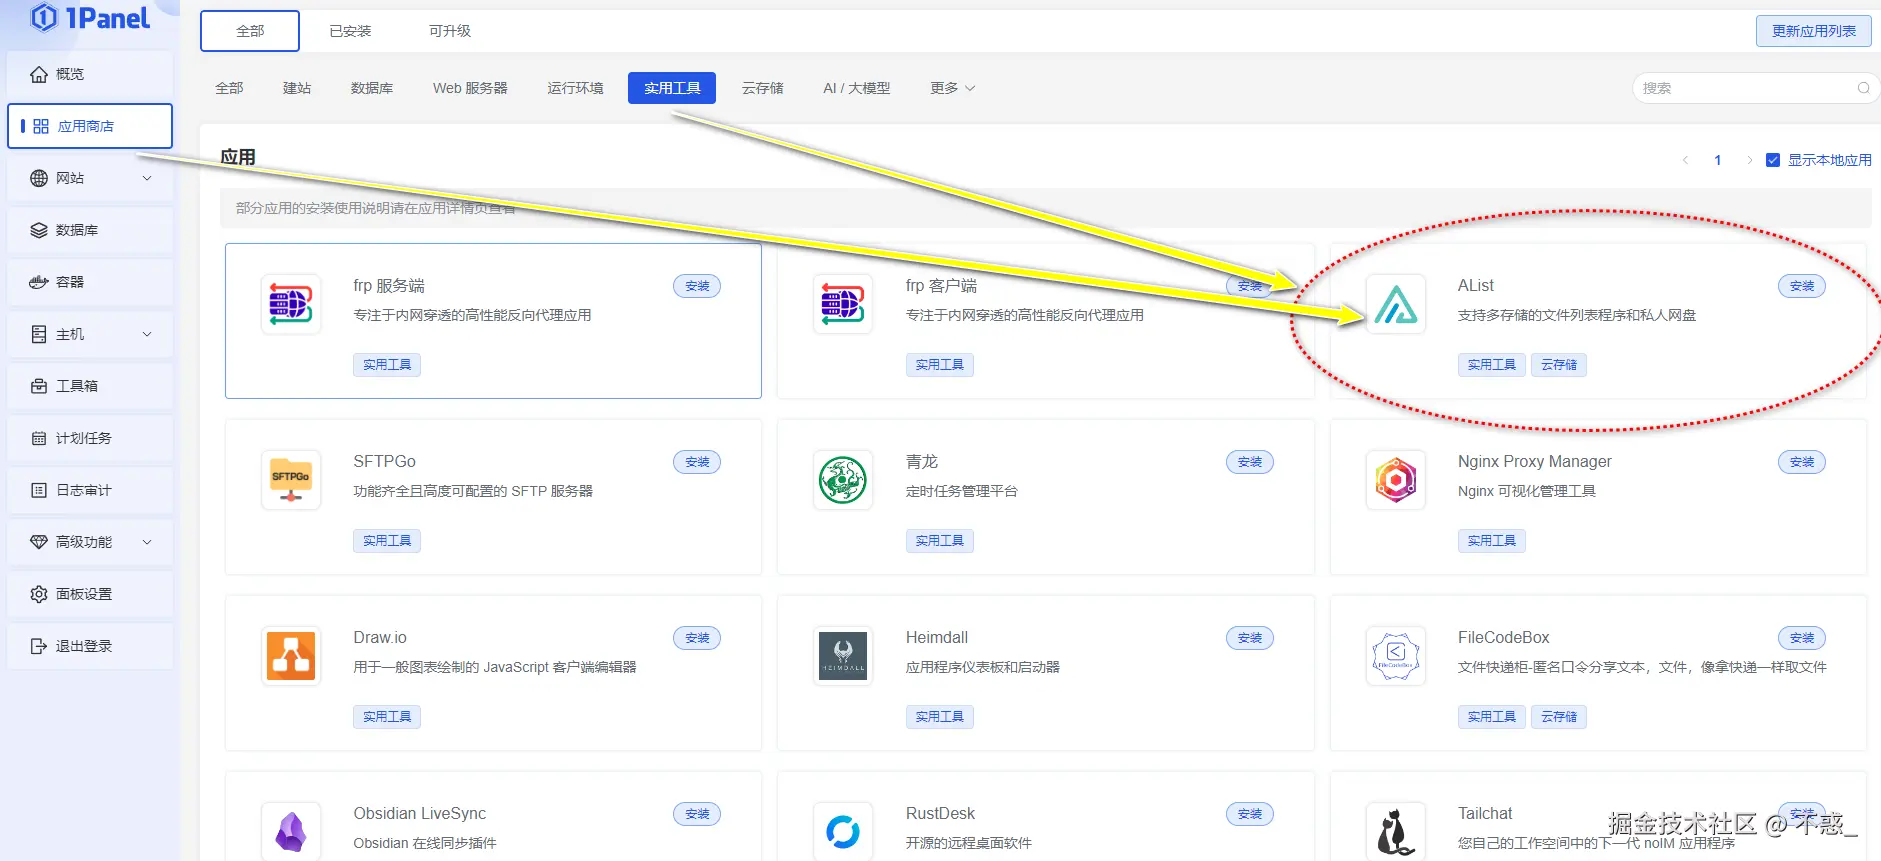Filter by 云存储 category
1881x861 pixels.
[x=763, y=88]
